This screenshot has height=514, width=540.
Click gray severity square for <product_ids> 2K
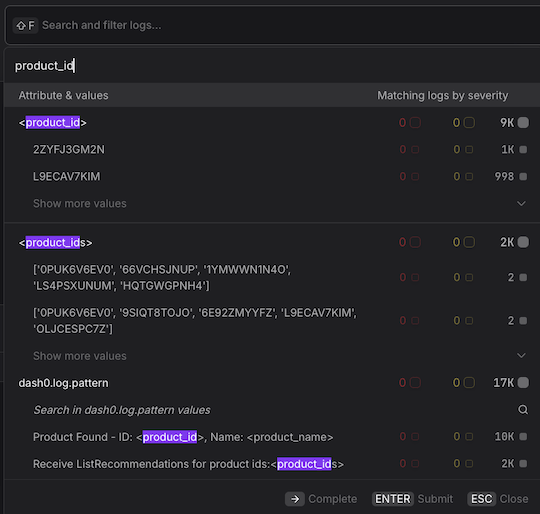point(523,242)
